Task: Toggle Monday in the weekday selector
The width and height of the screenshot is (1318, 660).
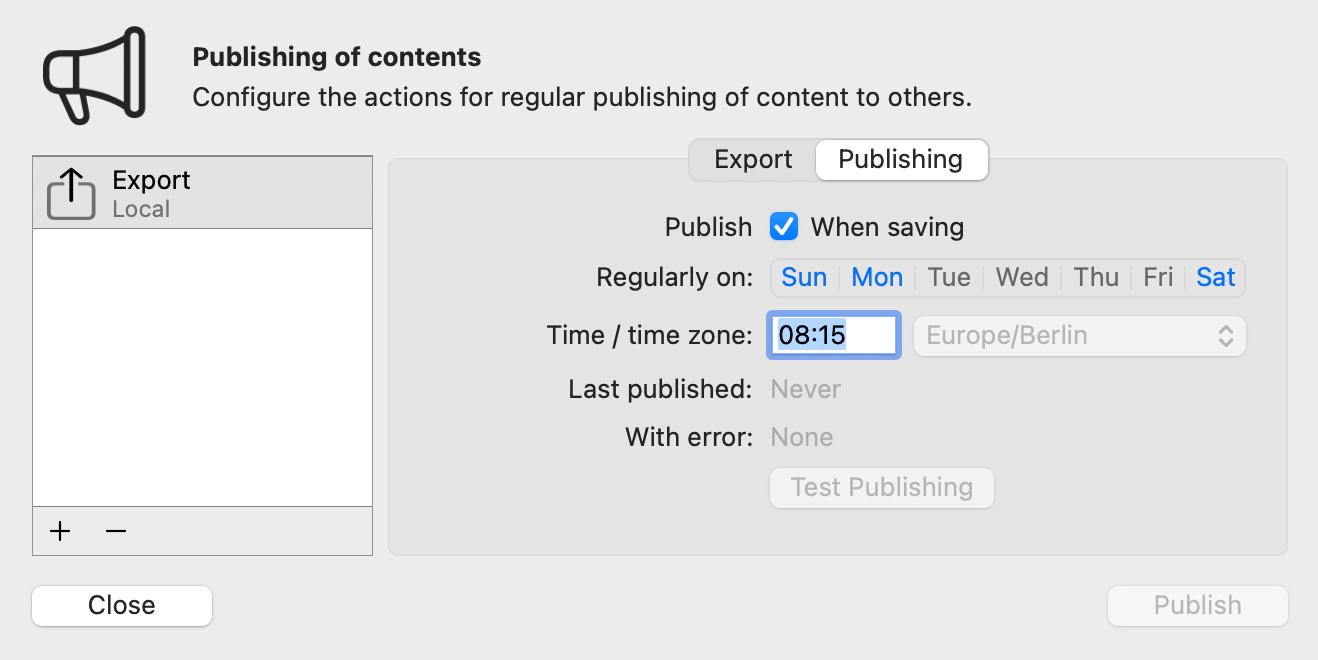Action: 877,277
